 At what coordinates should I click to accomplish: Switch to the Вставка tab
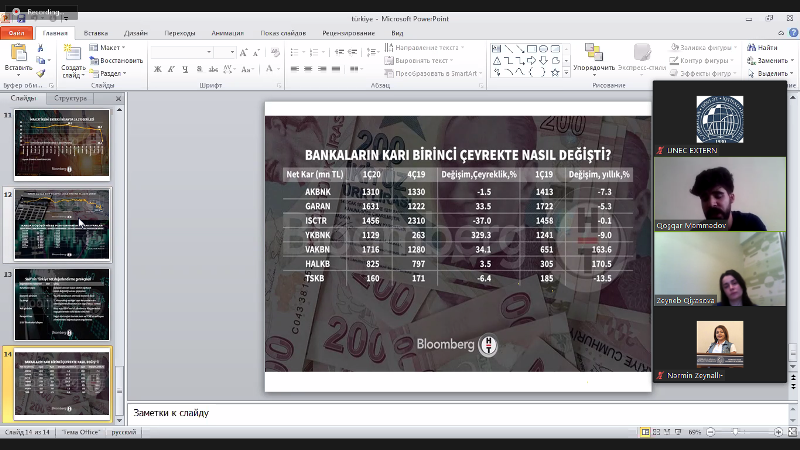click(95, 33)
